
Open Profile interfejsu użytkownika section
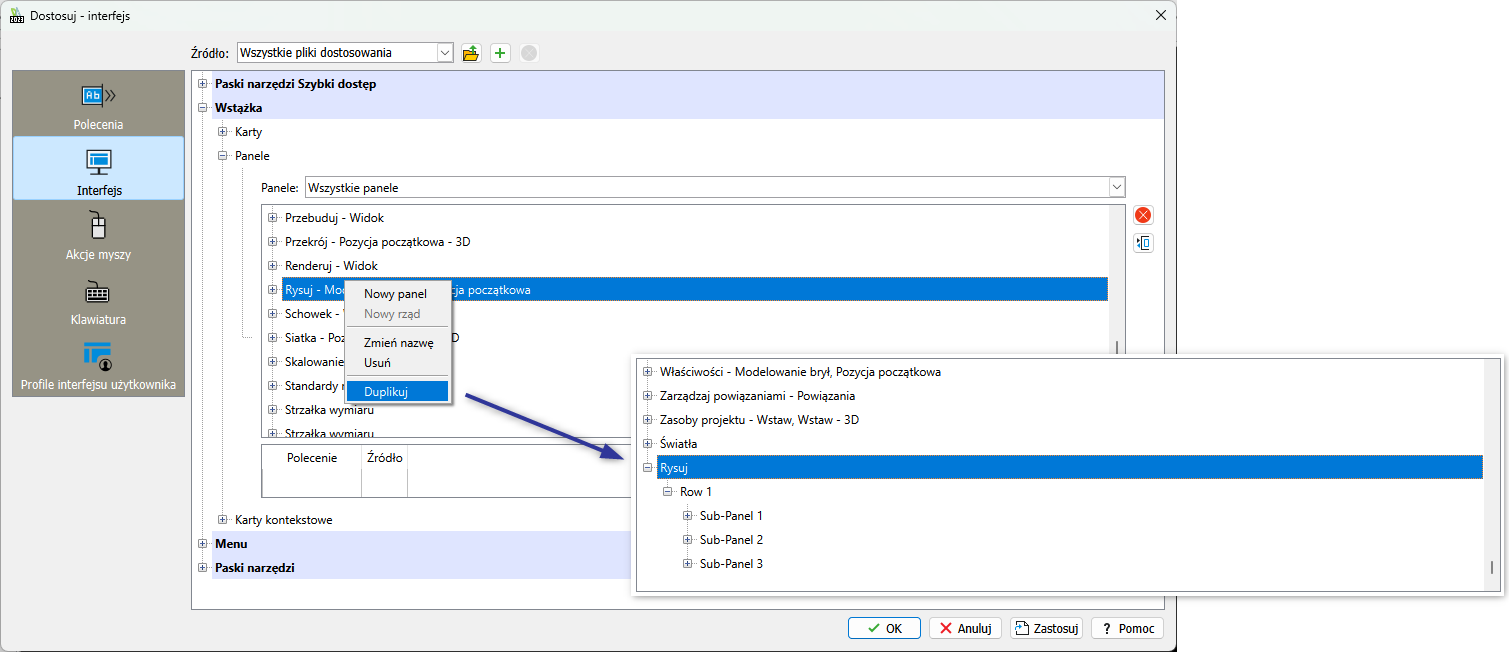click(x=98, y=364)
